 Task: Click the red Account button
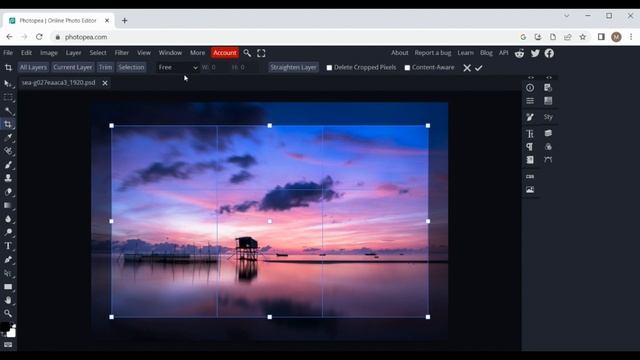(224, 53)
